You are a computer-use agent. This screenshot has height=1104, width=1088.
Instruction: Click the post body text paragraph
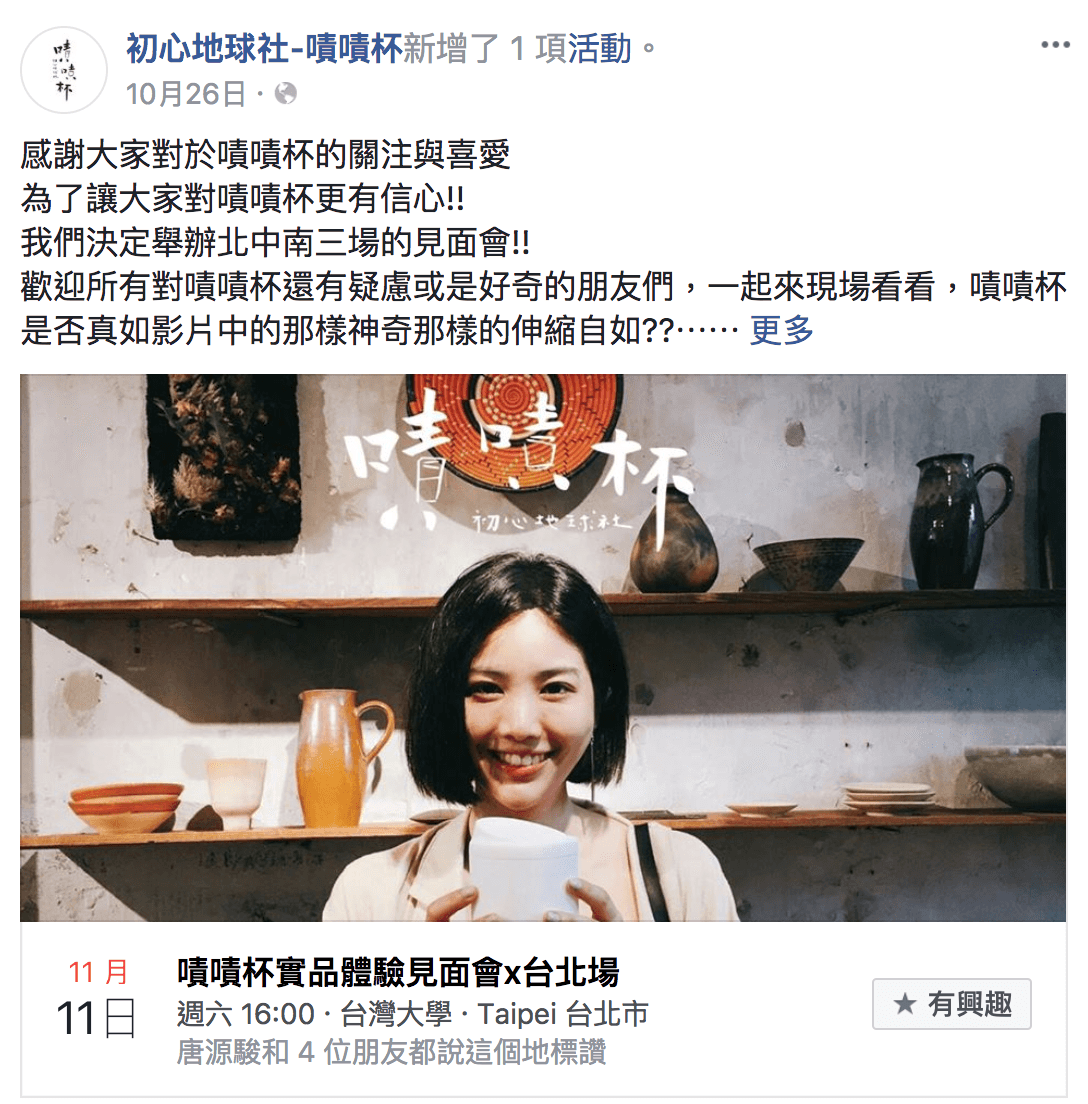coord(543,242)
